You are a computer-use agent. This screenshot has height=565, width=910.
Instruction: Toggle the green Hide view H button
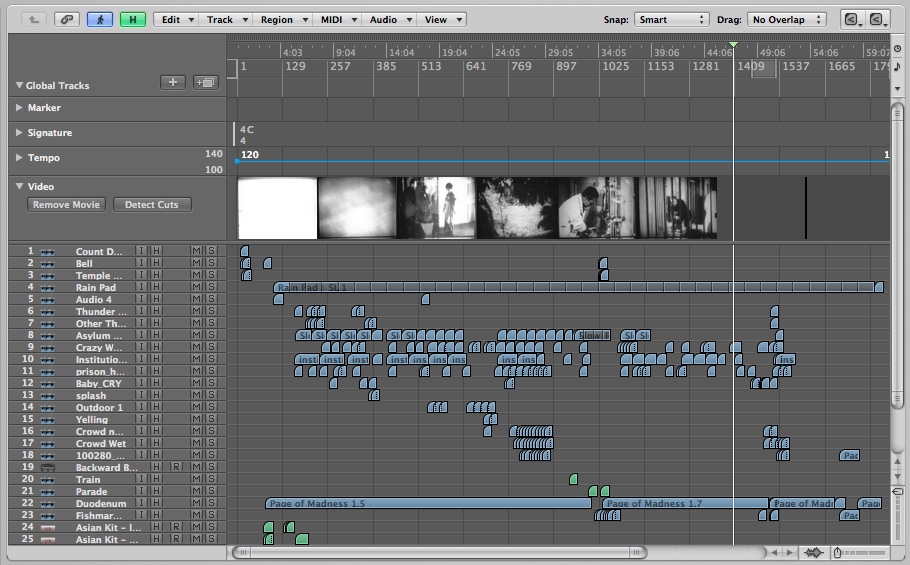click(132, 19)
